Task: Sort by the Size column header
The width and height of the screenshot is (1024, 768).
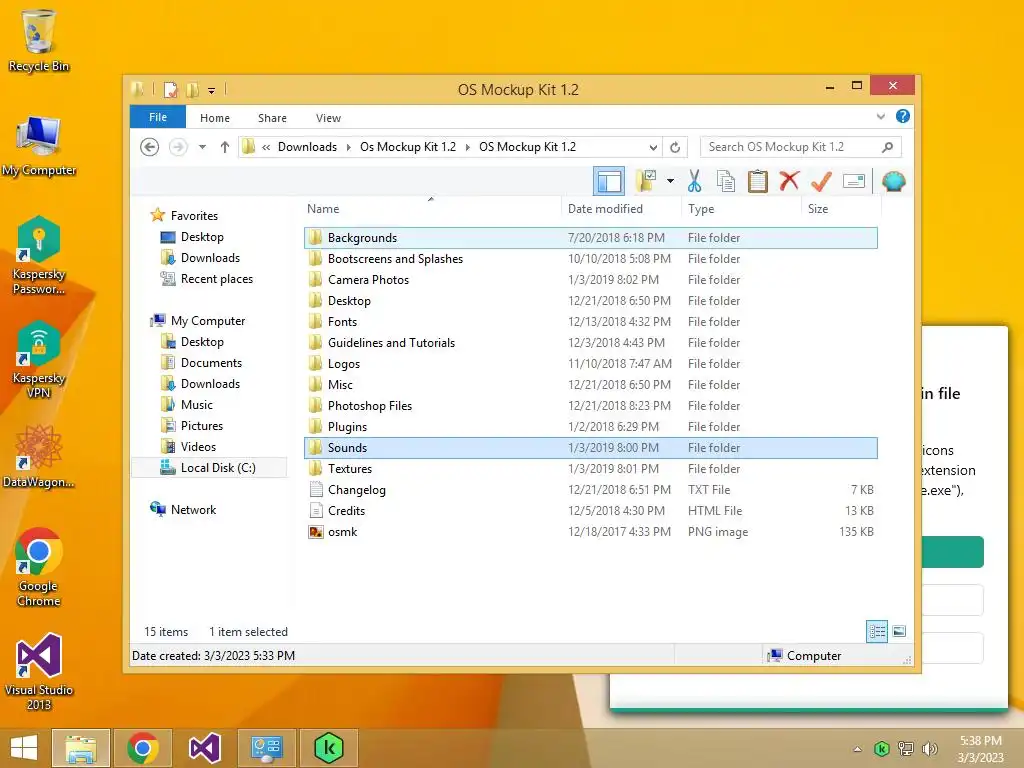Action: (818, 209)
